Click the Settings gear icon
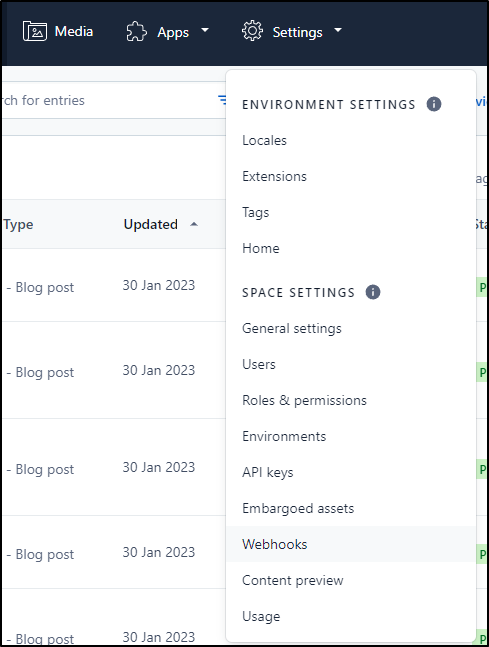 [252, 31]
